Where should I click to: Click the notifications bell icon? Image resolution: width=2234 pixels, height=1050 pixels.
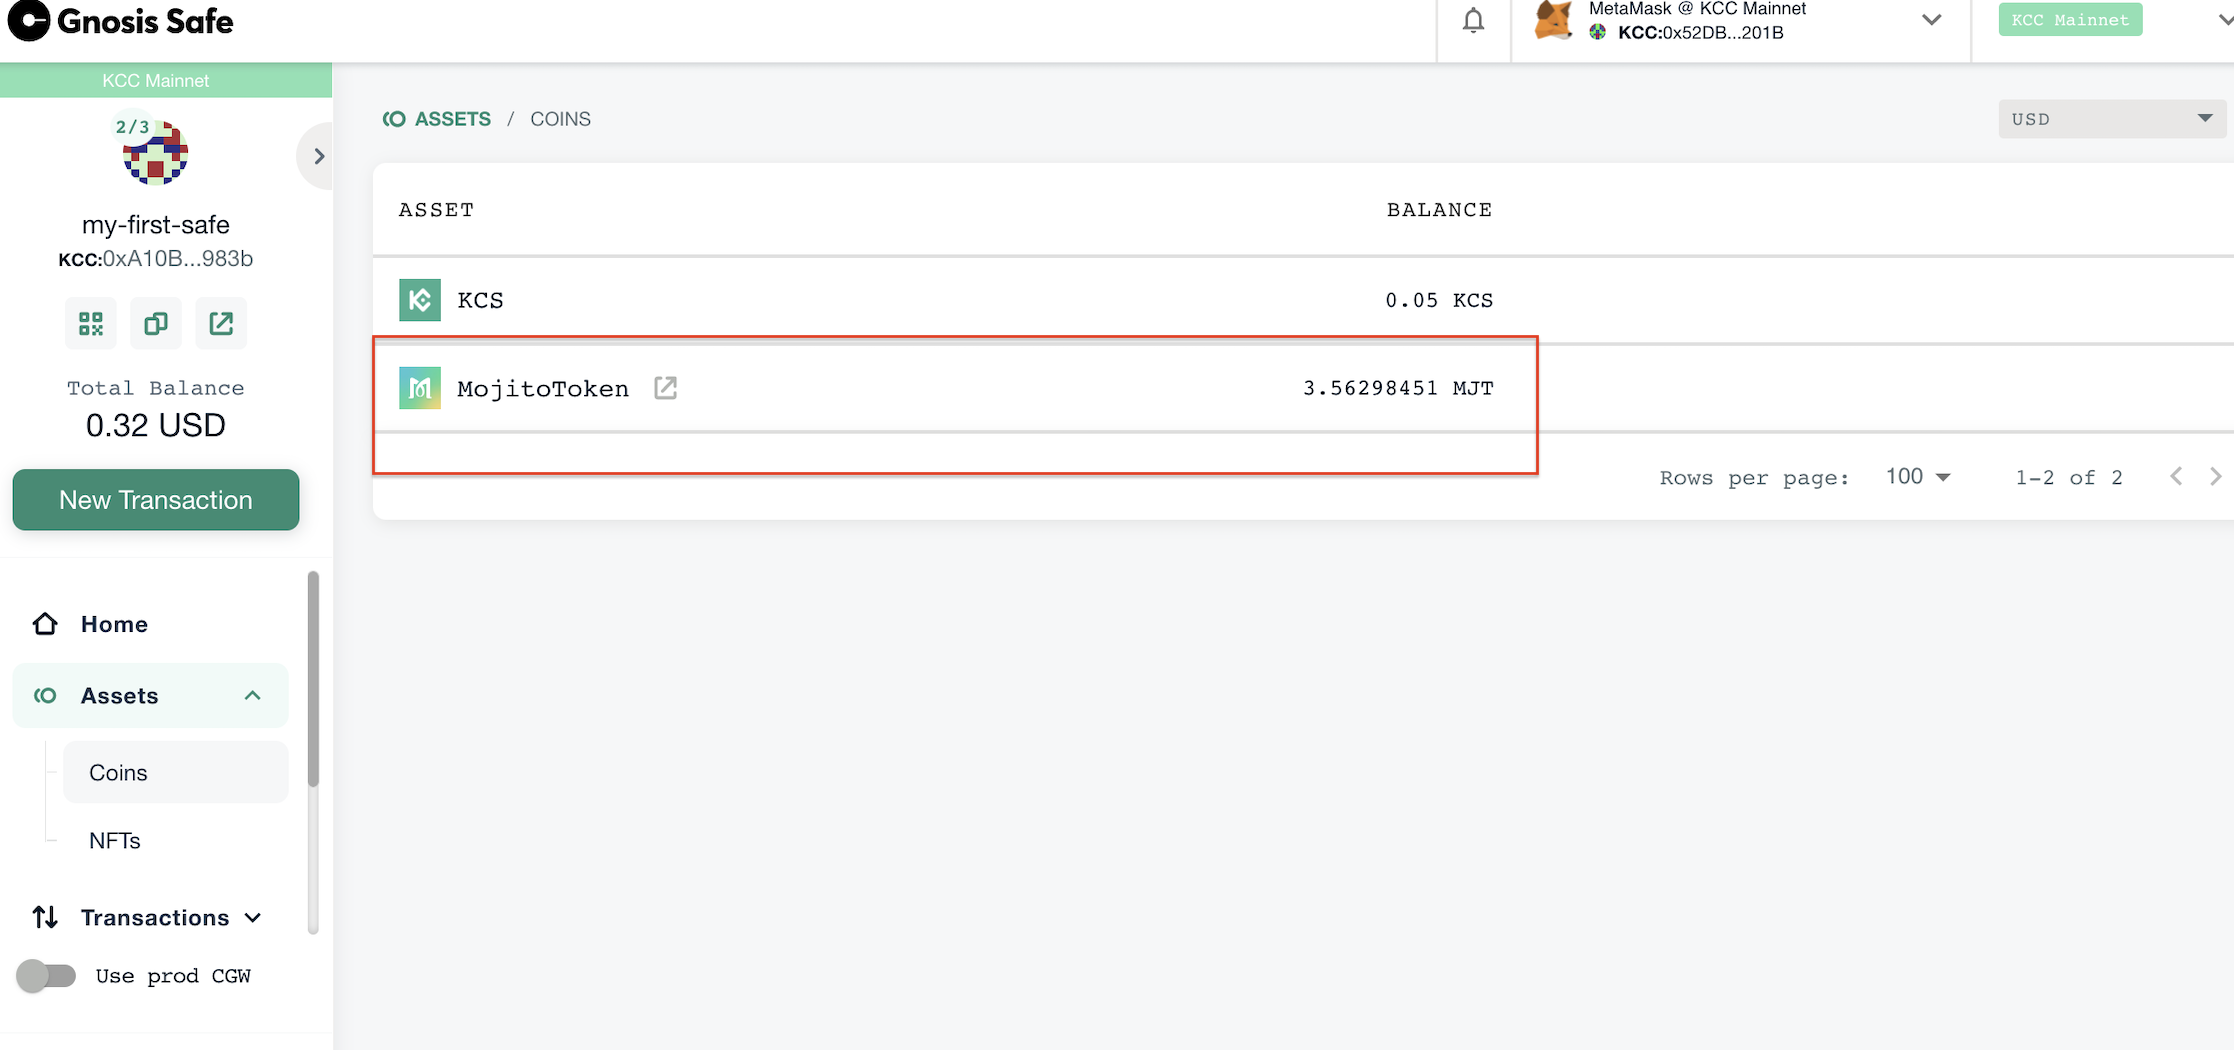pos(1473,21)
